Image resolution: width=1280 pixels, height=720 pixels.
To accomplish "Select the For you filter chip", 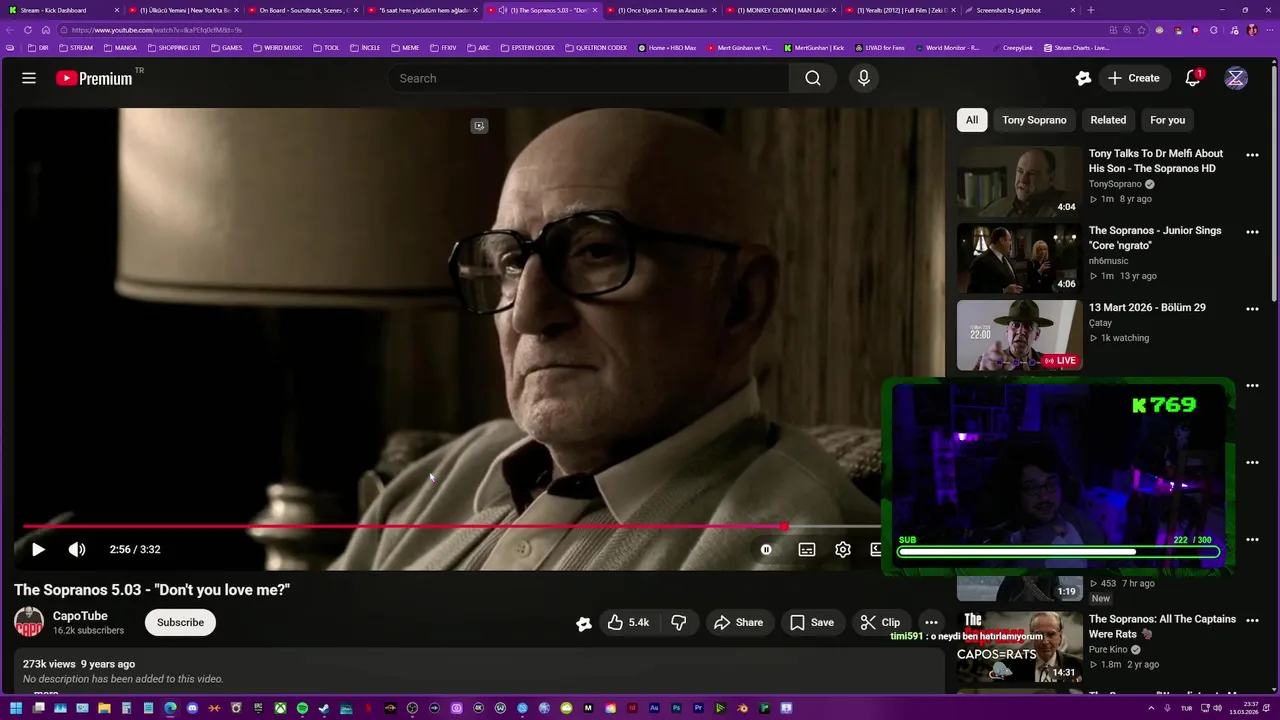I will coord(1167,120).
